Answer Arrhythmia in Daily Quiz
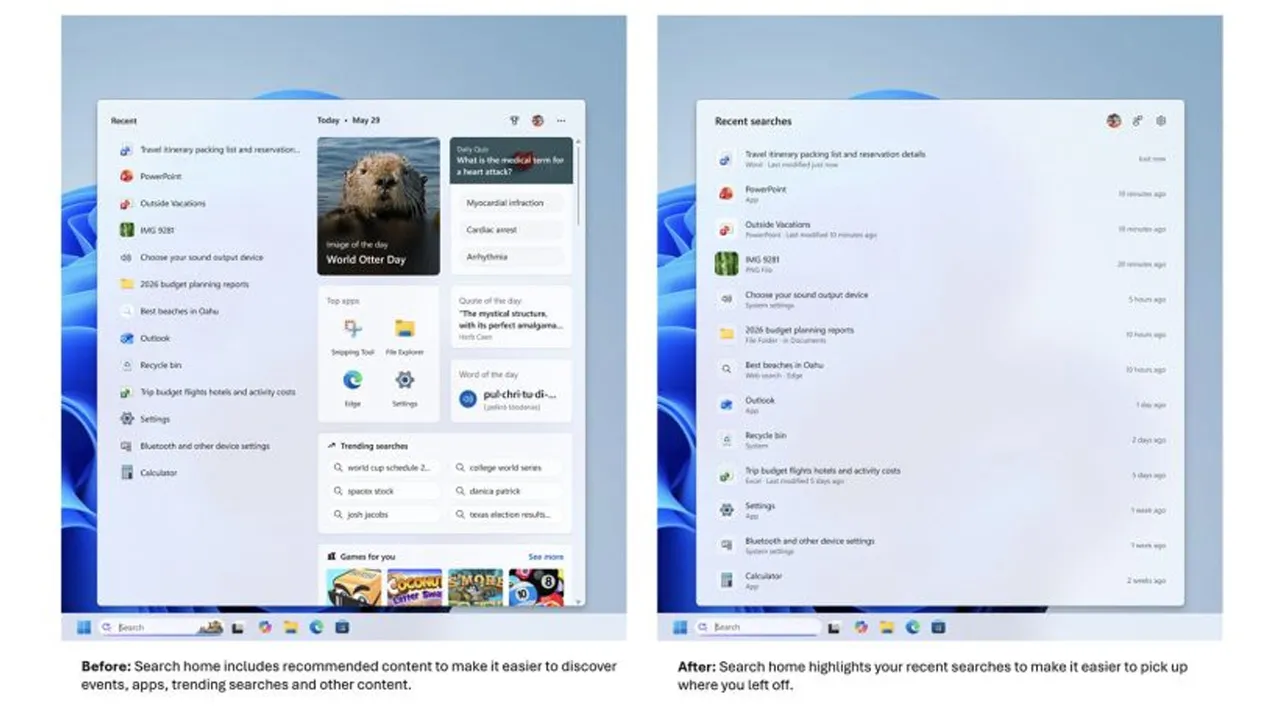Image resolution: width=1280 pixels, height=720 pixels. click(x=511, y=257)
